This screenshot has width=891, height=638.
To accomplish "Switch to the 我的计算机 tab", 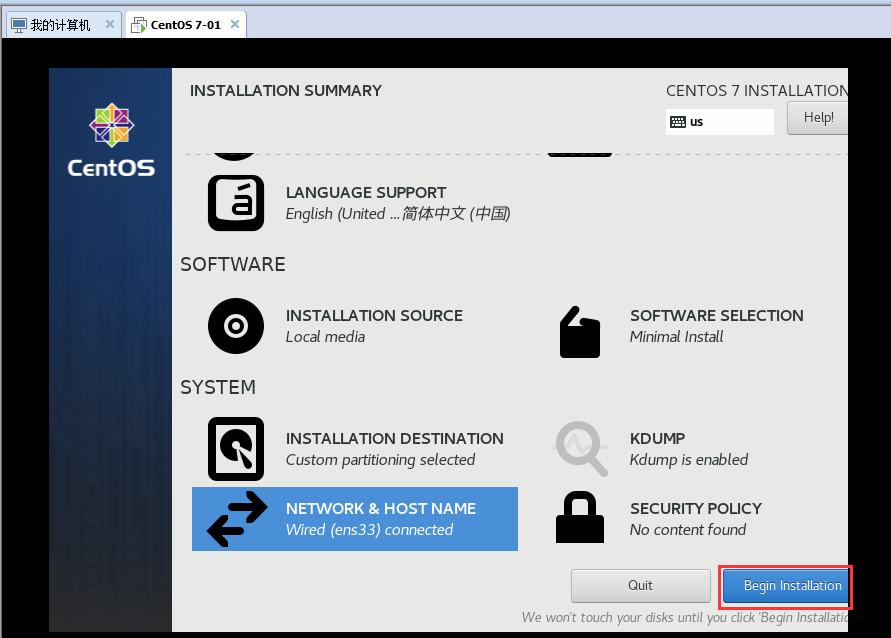I will tap(63, 25).
